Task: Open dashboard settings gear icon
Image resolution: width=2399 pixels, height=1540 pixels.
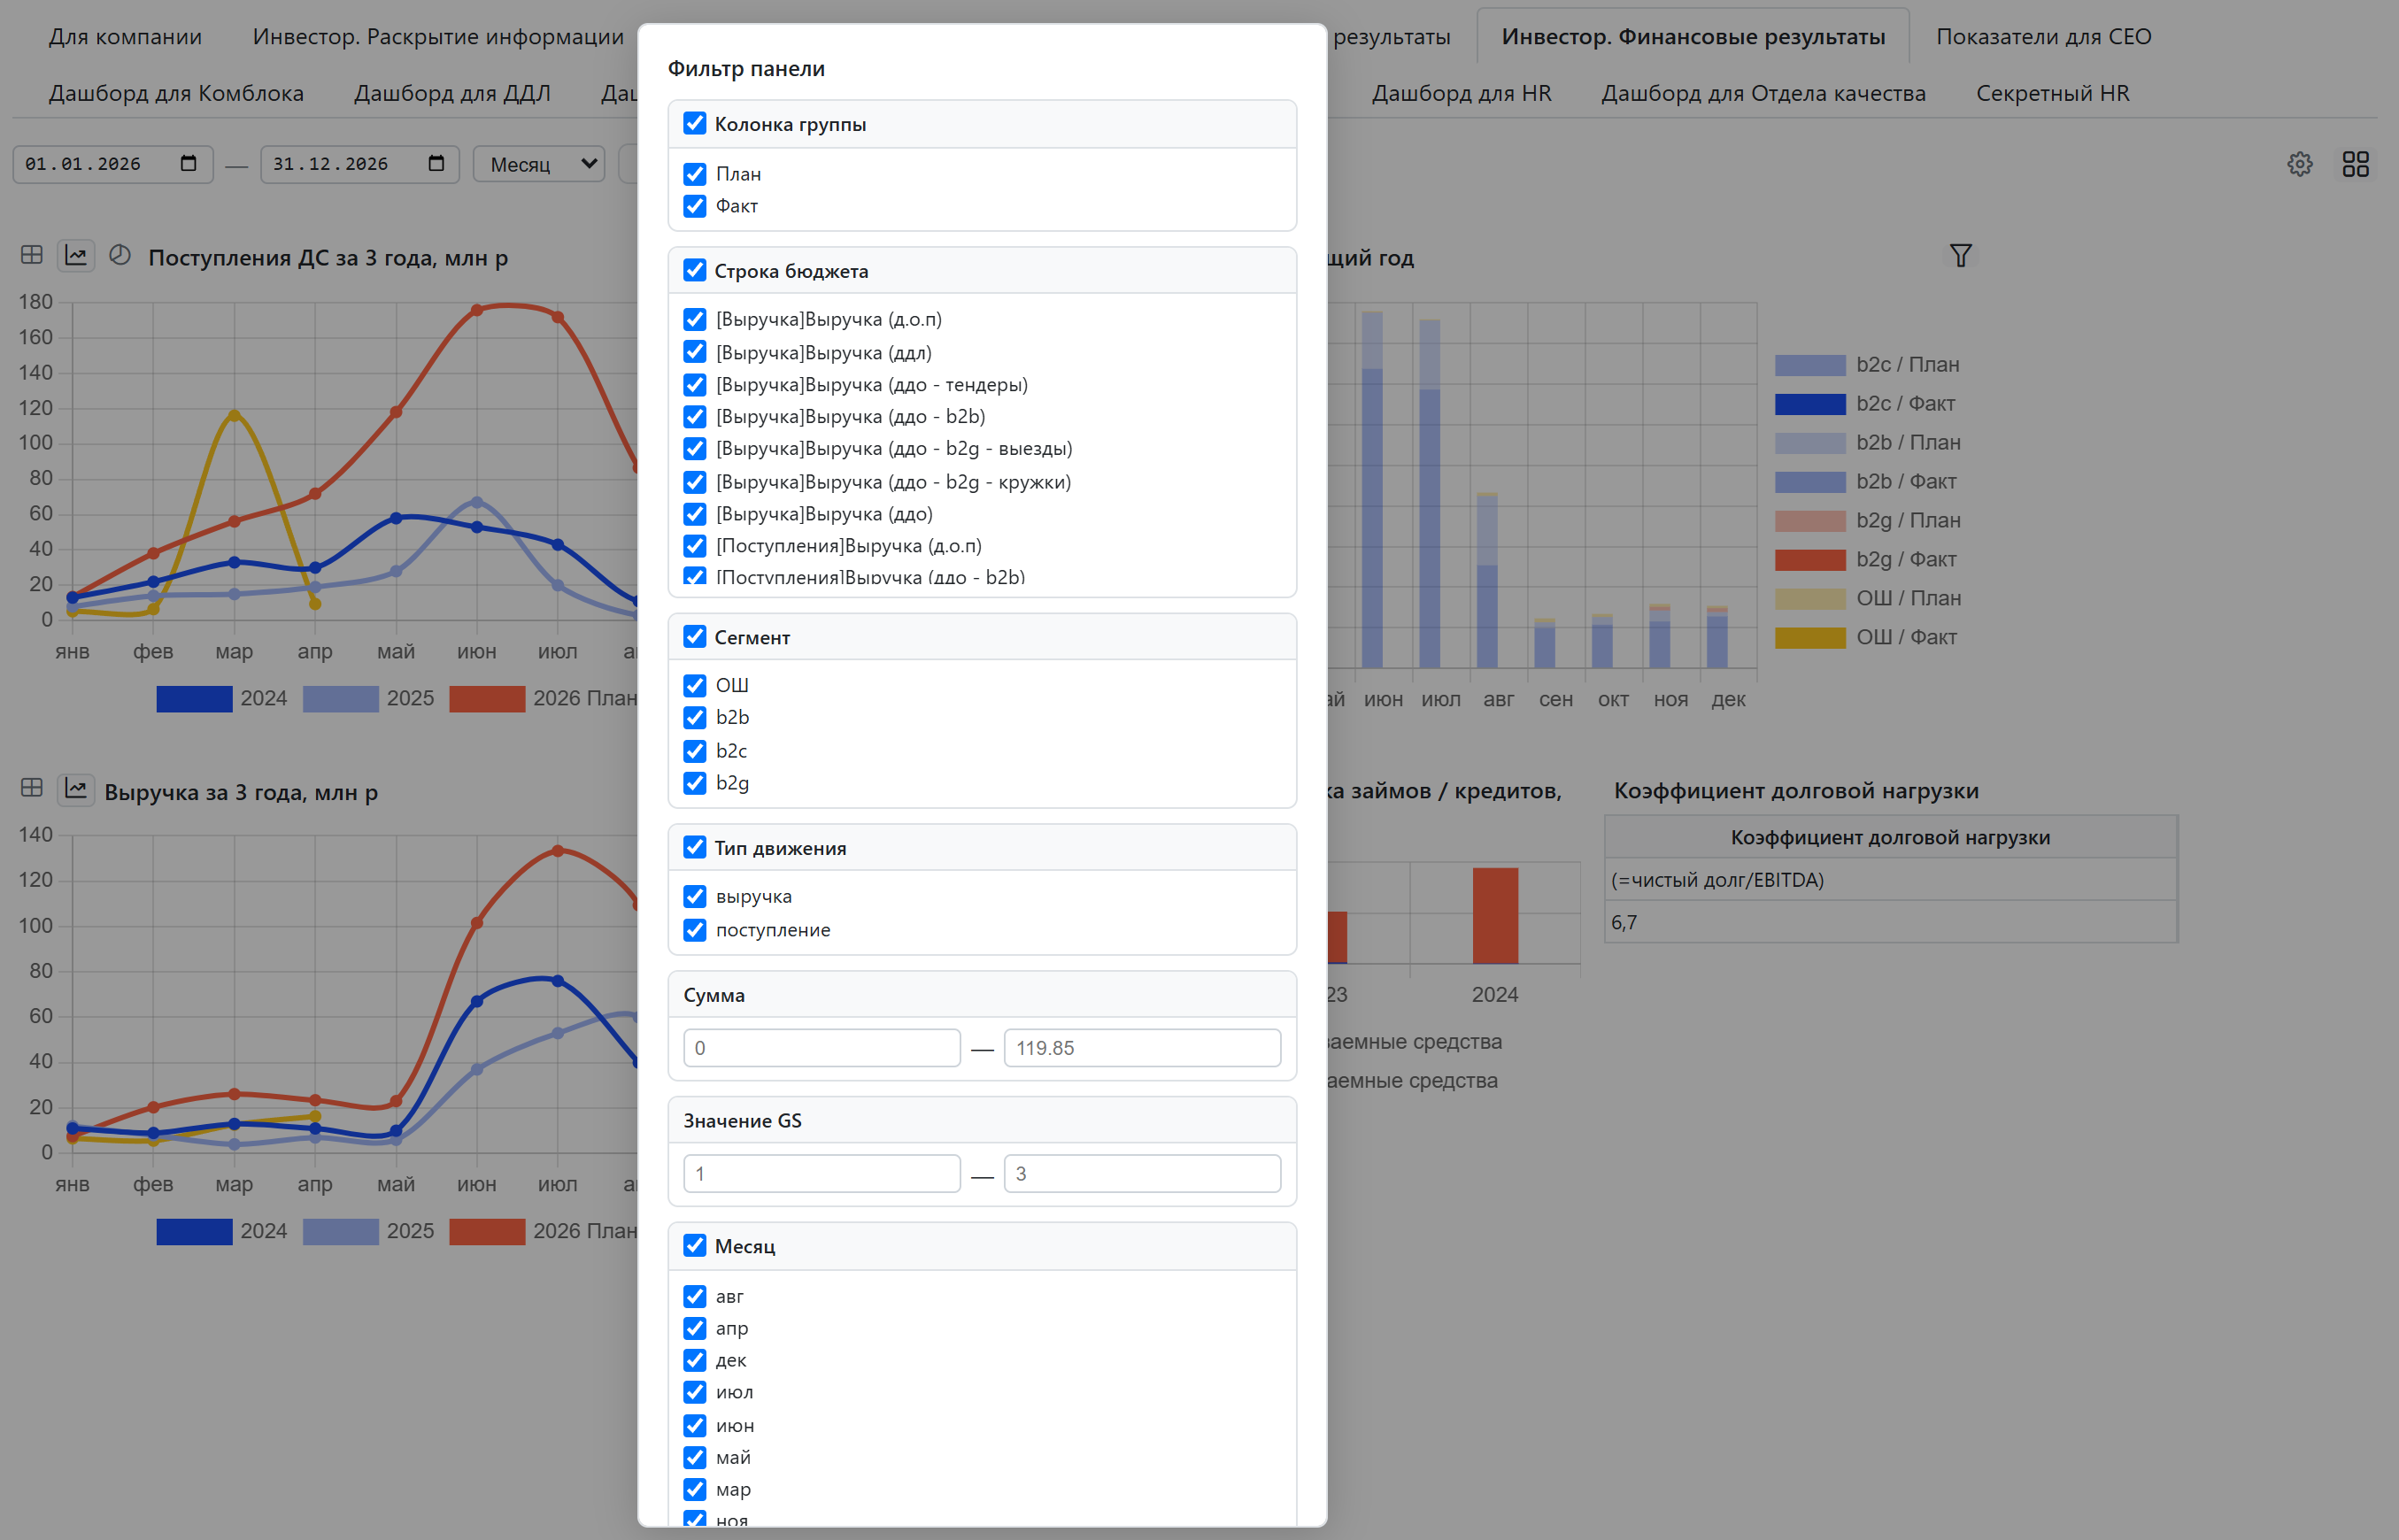Action: 2299,164
